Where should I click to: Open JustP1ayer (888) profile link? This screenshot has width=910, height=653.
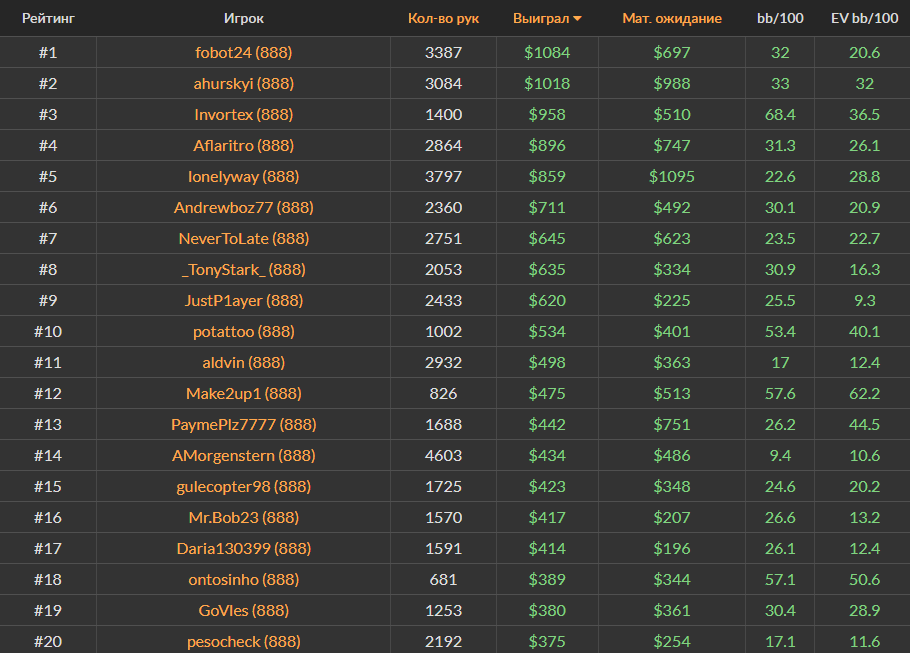point(243,300)
